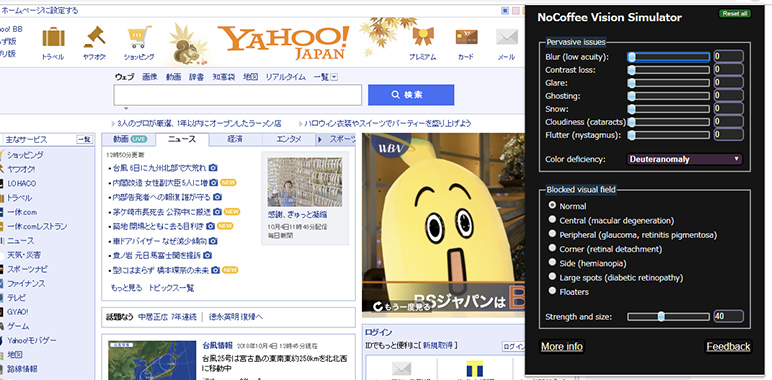Image resolution: width=772 pixels, height=380 pixels.
Task: Select Peripheral (glaucoma) radio option
Action: click(x=552, y=233)
